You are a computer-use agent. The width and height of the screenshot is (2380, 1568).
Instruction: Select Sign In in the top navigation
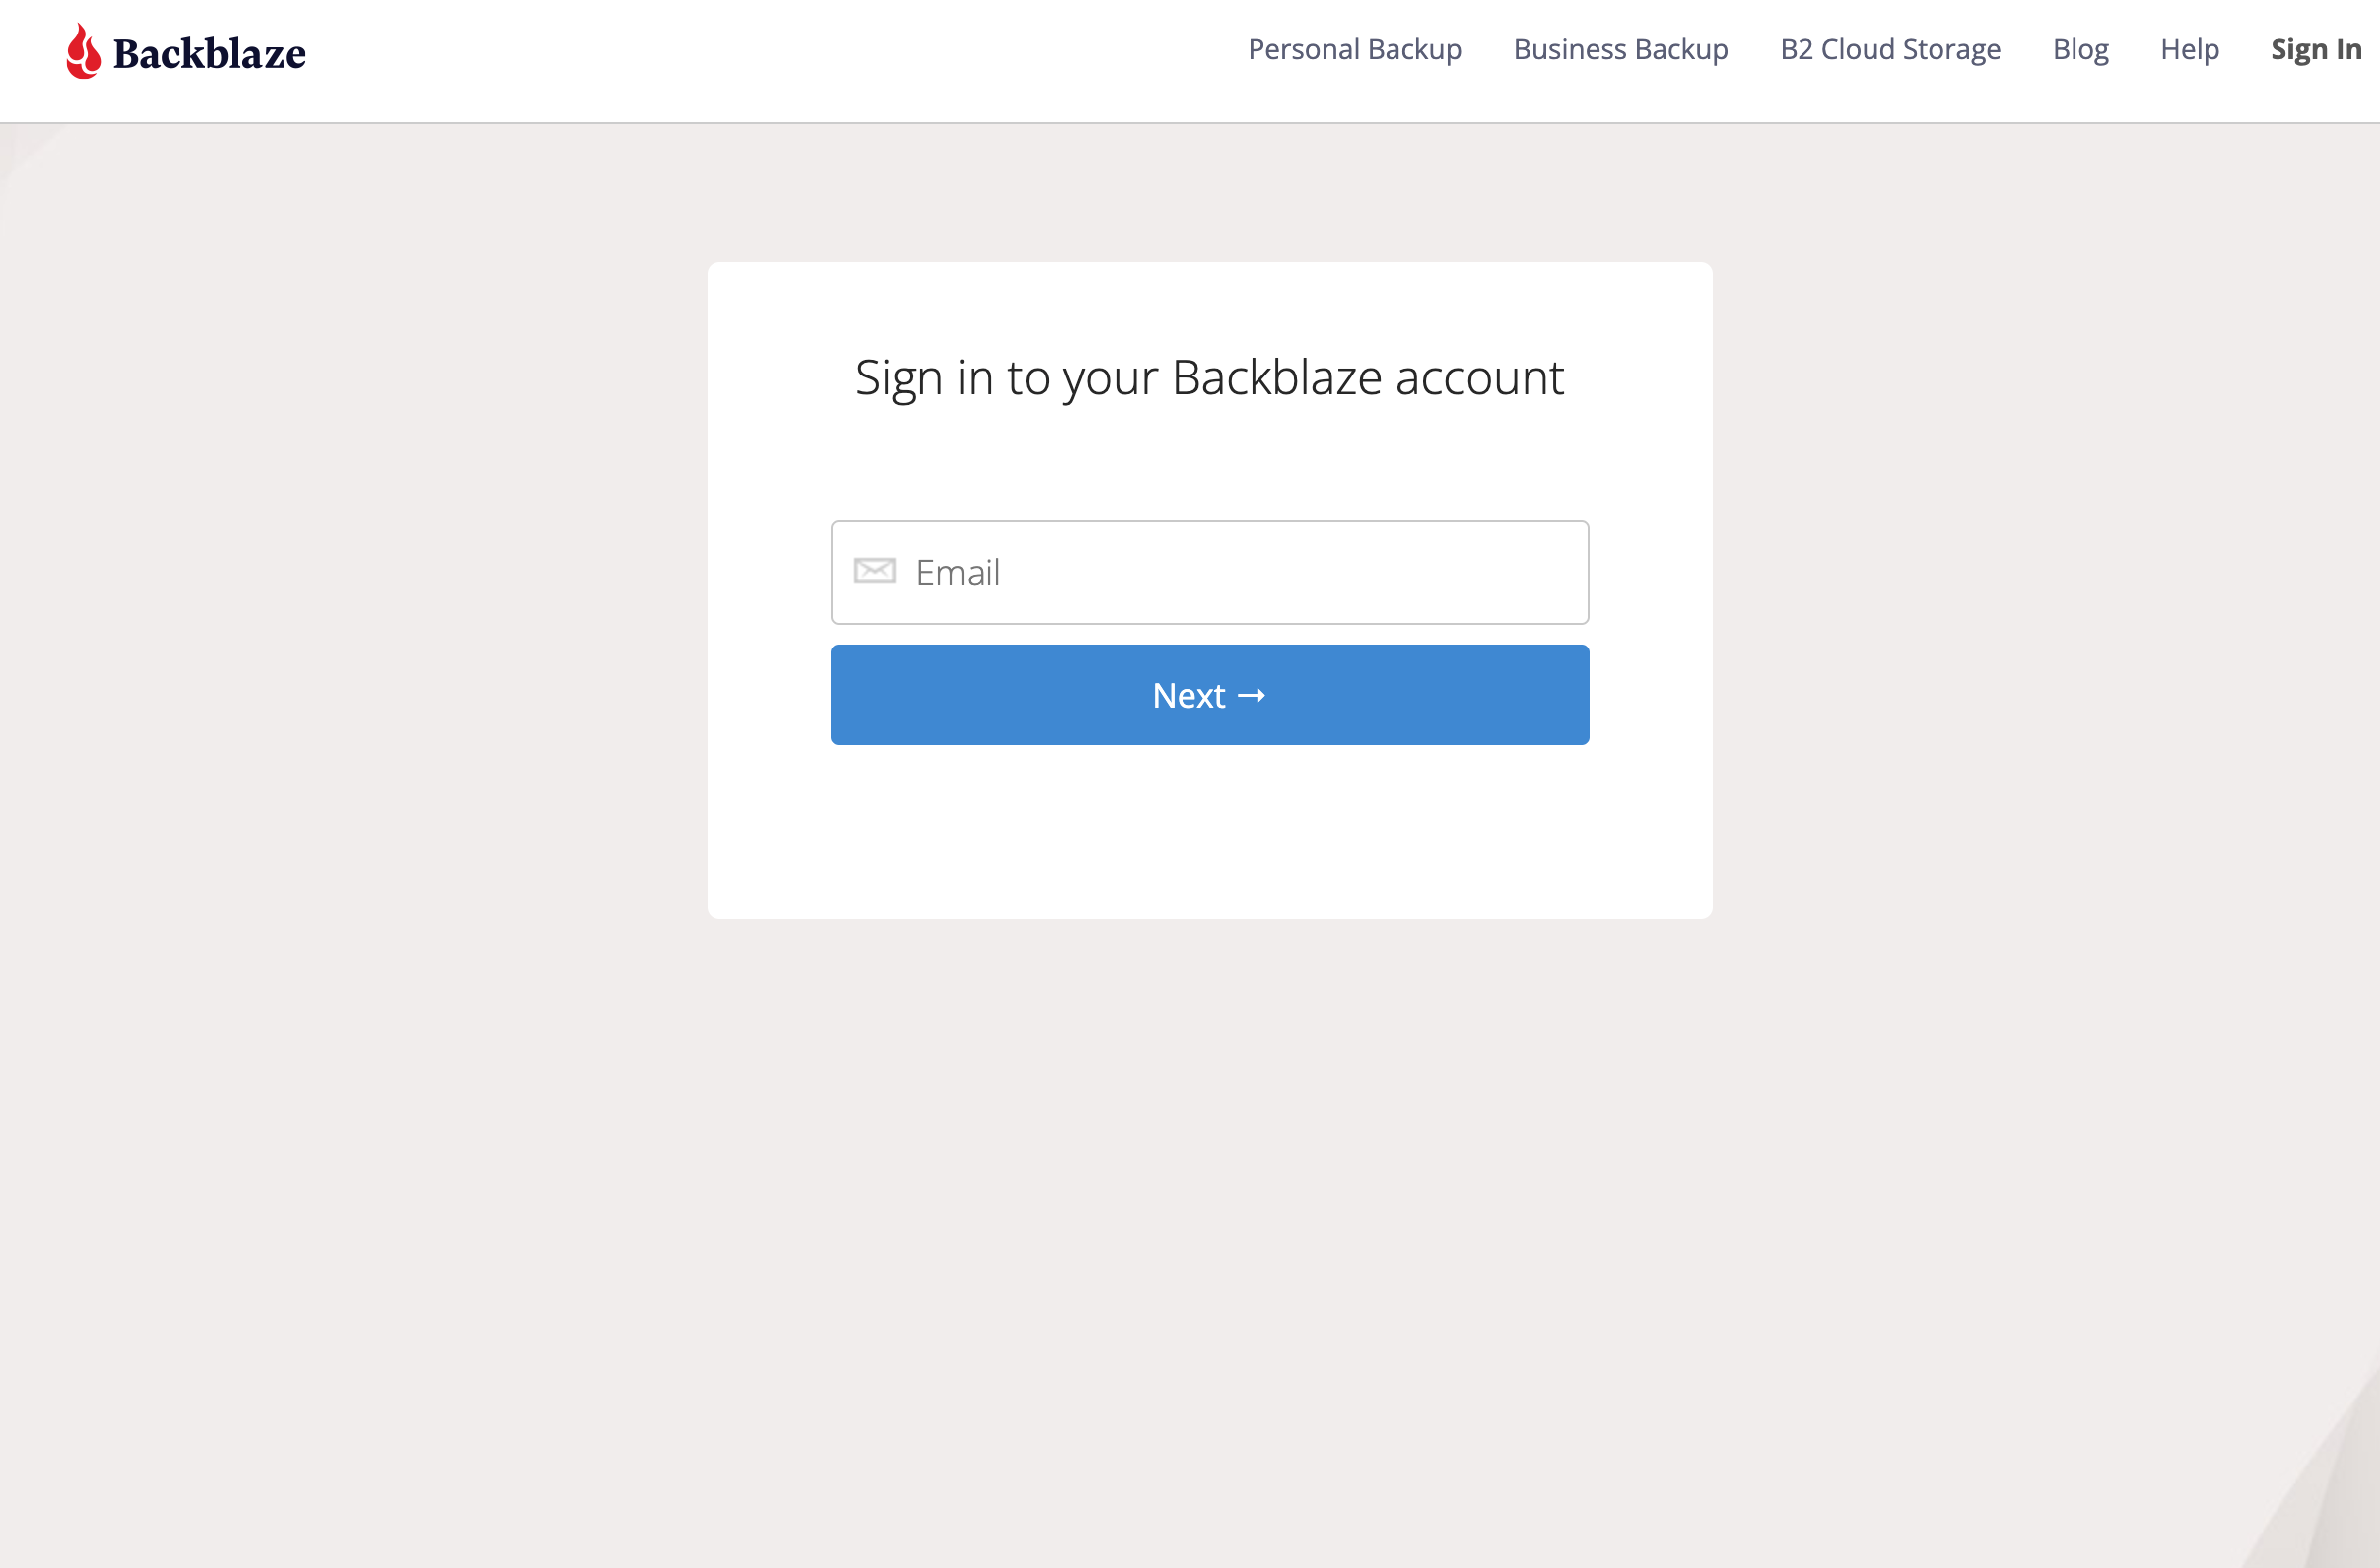coord(2315,49)
